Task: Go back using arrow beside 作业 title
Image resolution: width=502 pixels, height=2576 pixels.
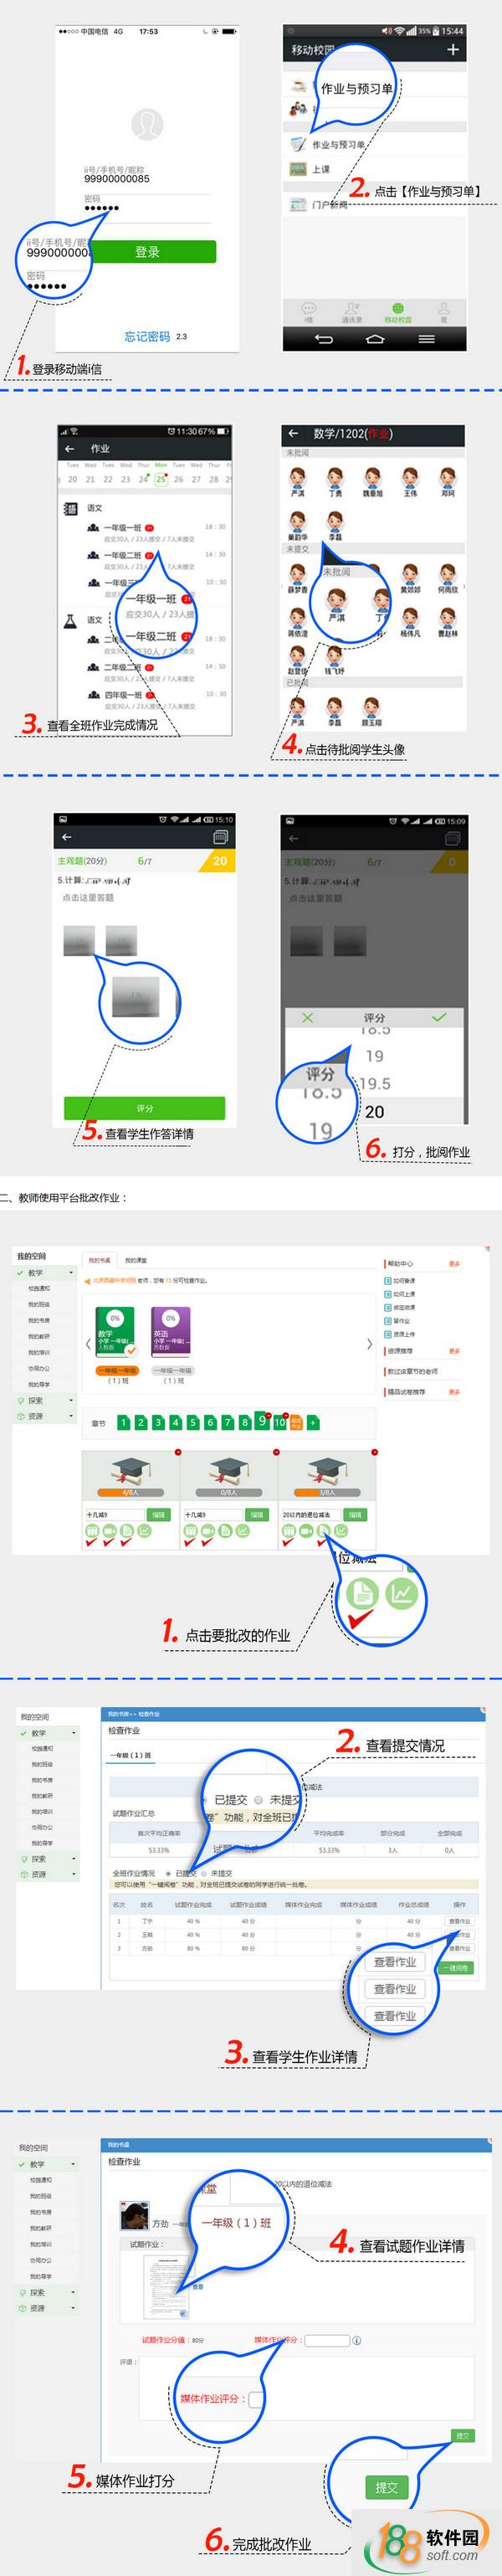Action: point(70,449)
